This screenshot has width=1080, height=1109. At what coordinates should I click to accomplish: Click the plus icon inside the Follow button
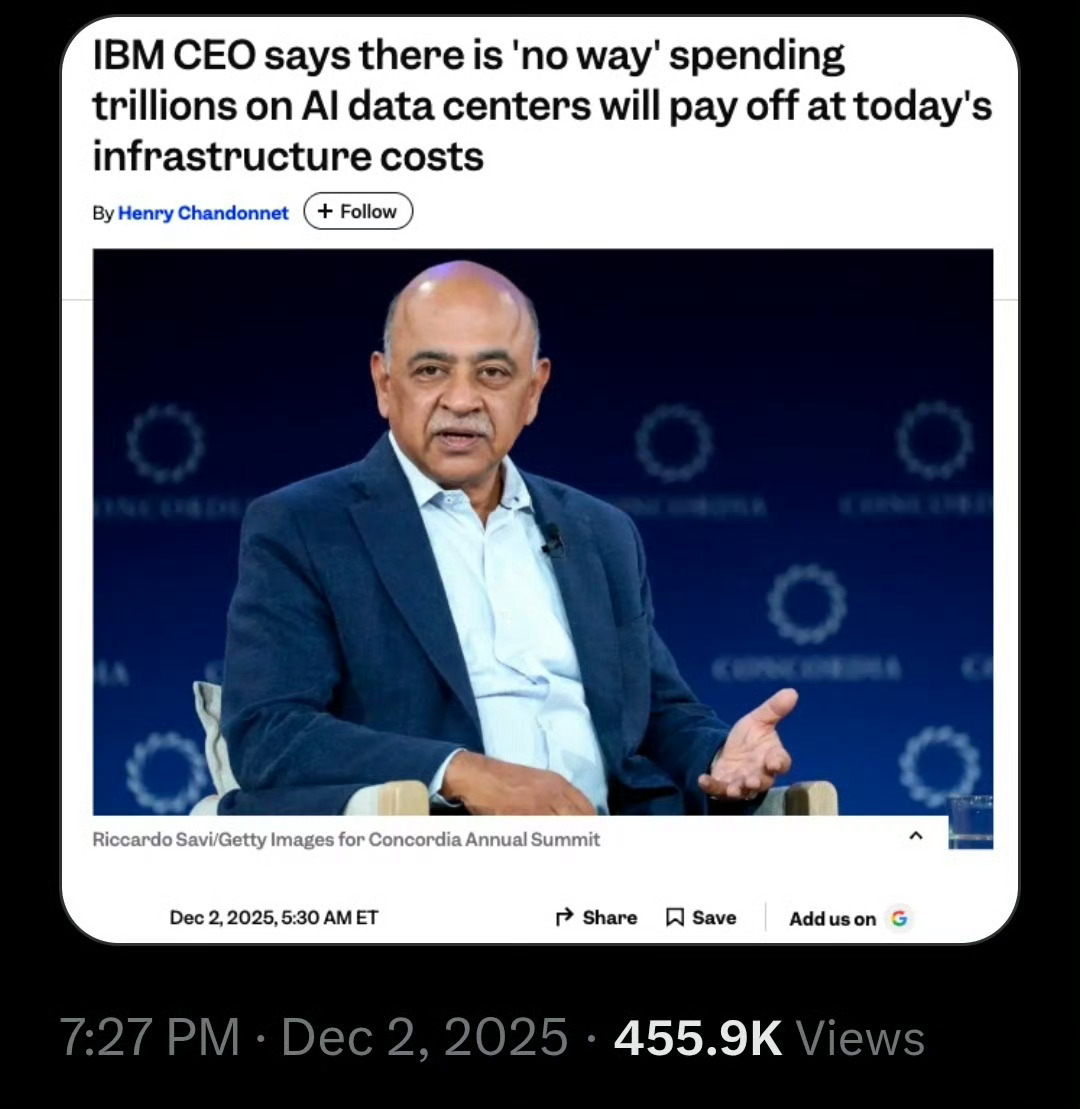click(x=325, y=211)
